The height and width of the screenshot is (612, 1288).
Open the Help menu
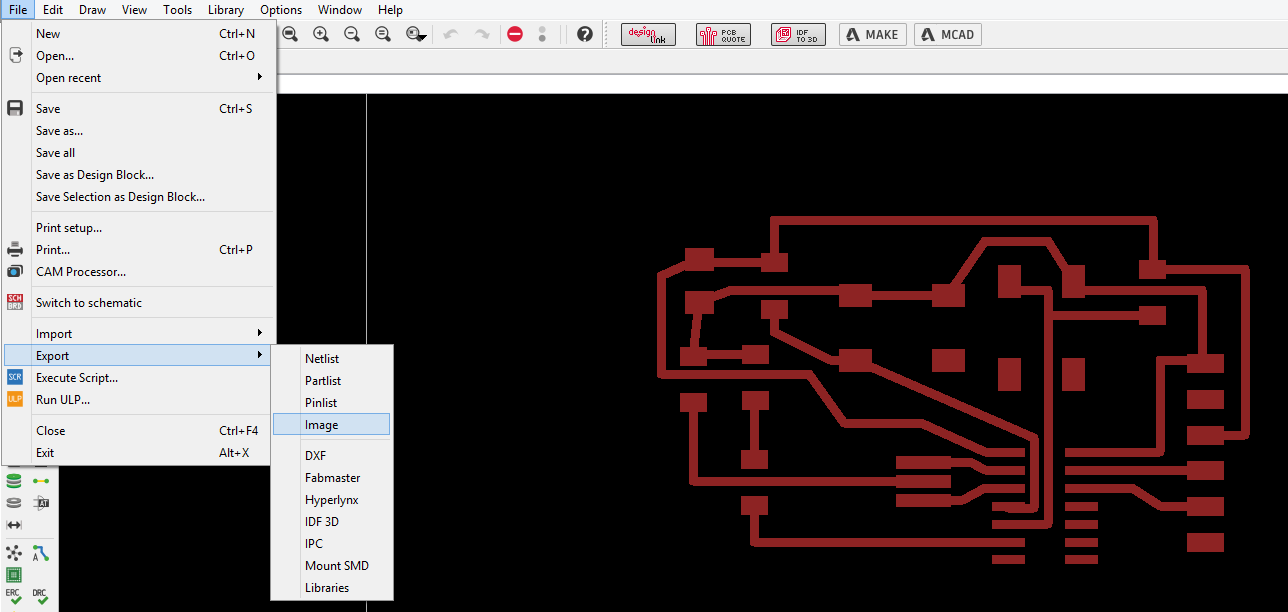tap(391, 10)
